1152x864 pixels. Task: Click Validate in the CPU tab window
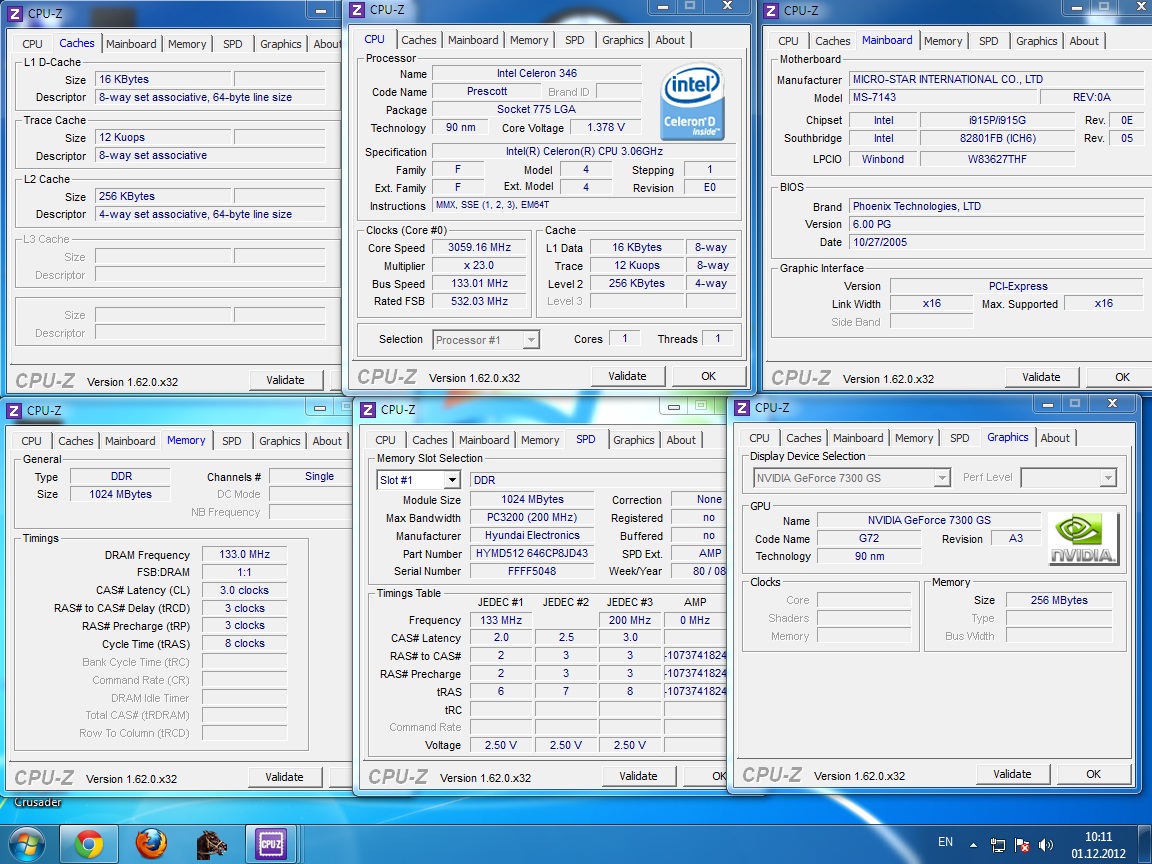pos(627,376)
